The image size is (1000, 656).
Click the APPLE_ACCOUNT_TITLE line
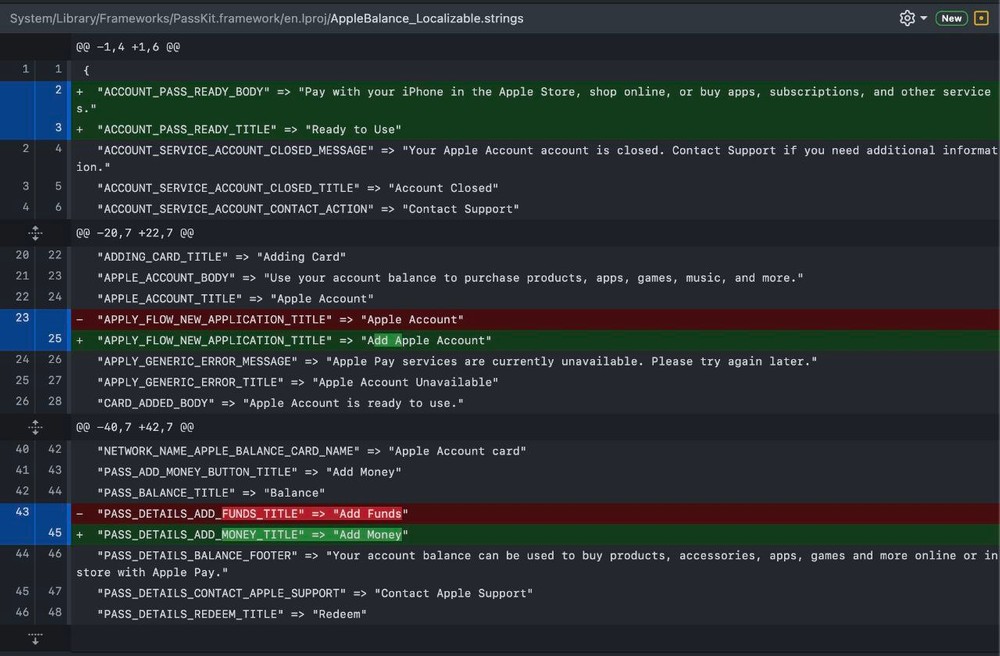point(535,298)
